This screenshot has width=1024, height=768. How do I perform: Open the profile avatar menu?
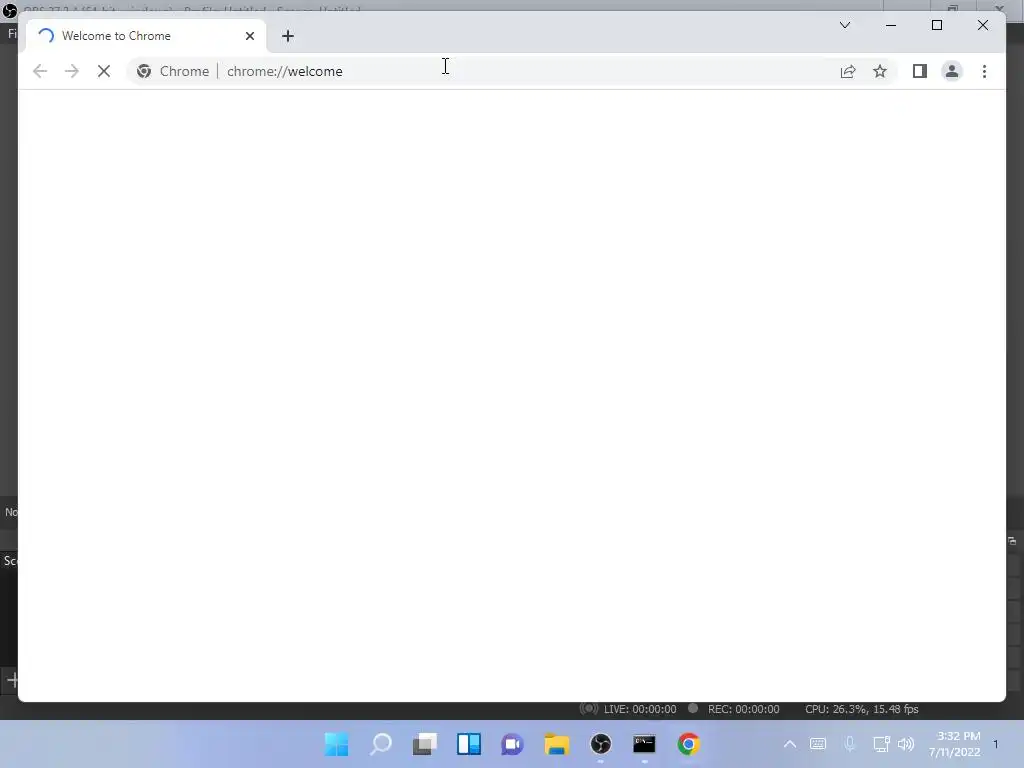point(952,71)
